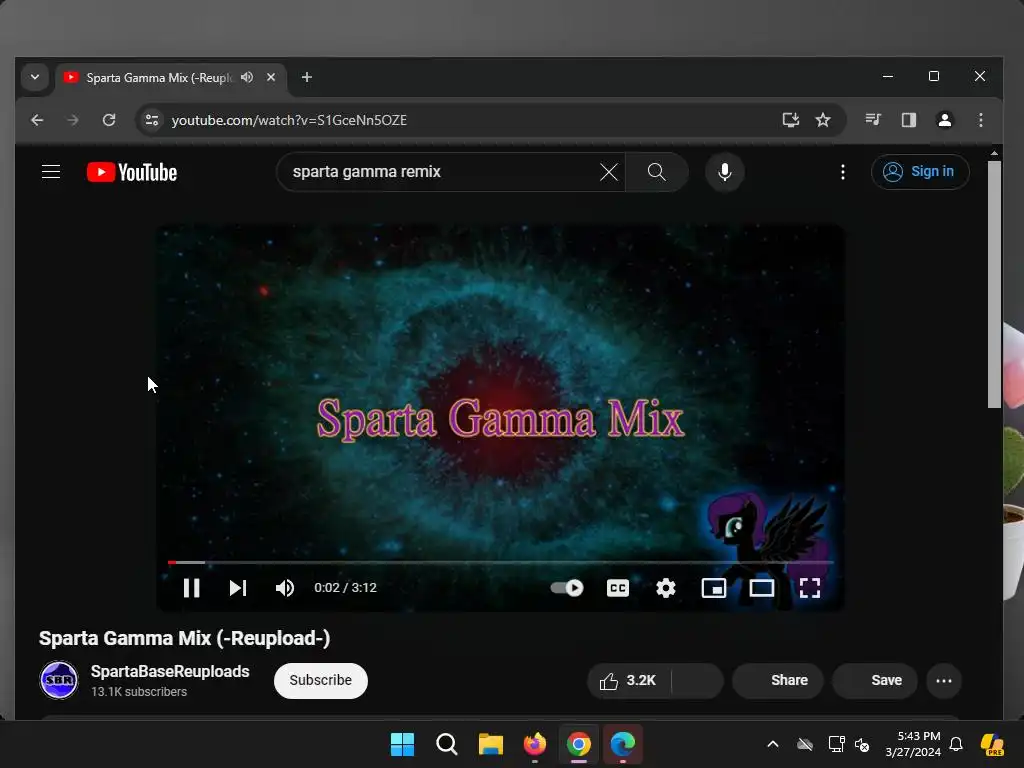The width and height of the screenshot is (1024, 768).
Task: Open Chrome profile menu
Action: [x=944, y=120]
